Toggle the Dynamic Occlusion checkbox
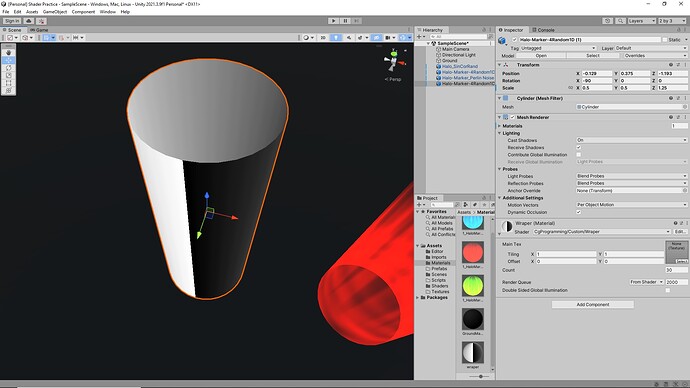 [579, 212]
